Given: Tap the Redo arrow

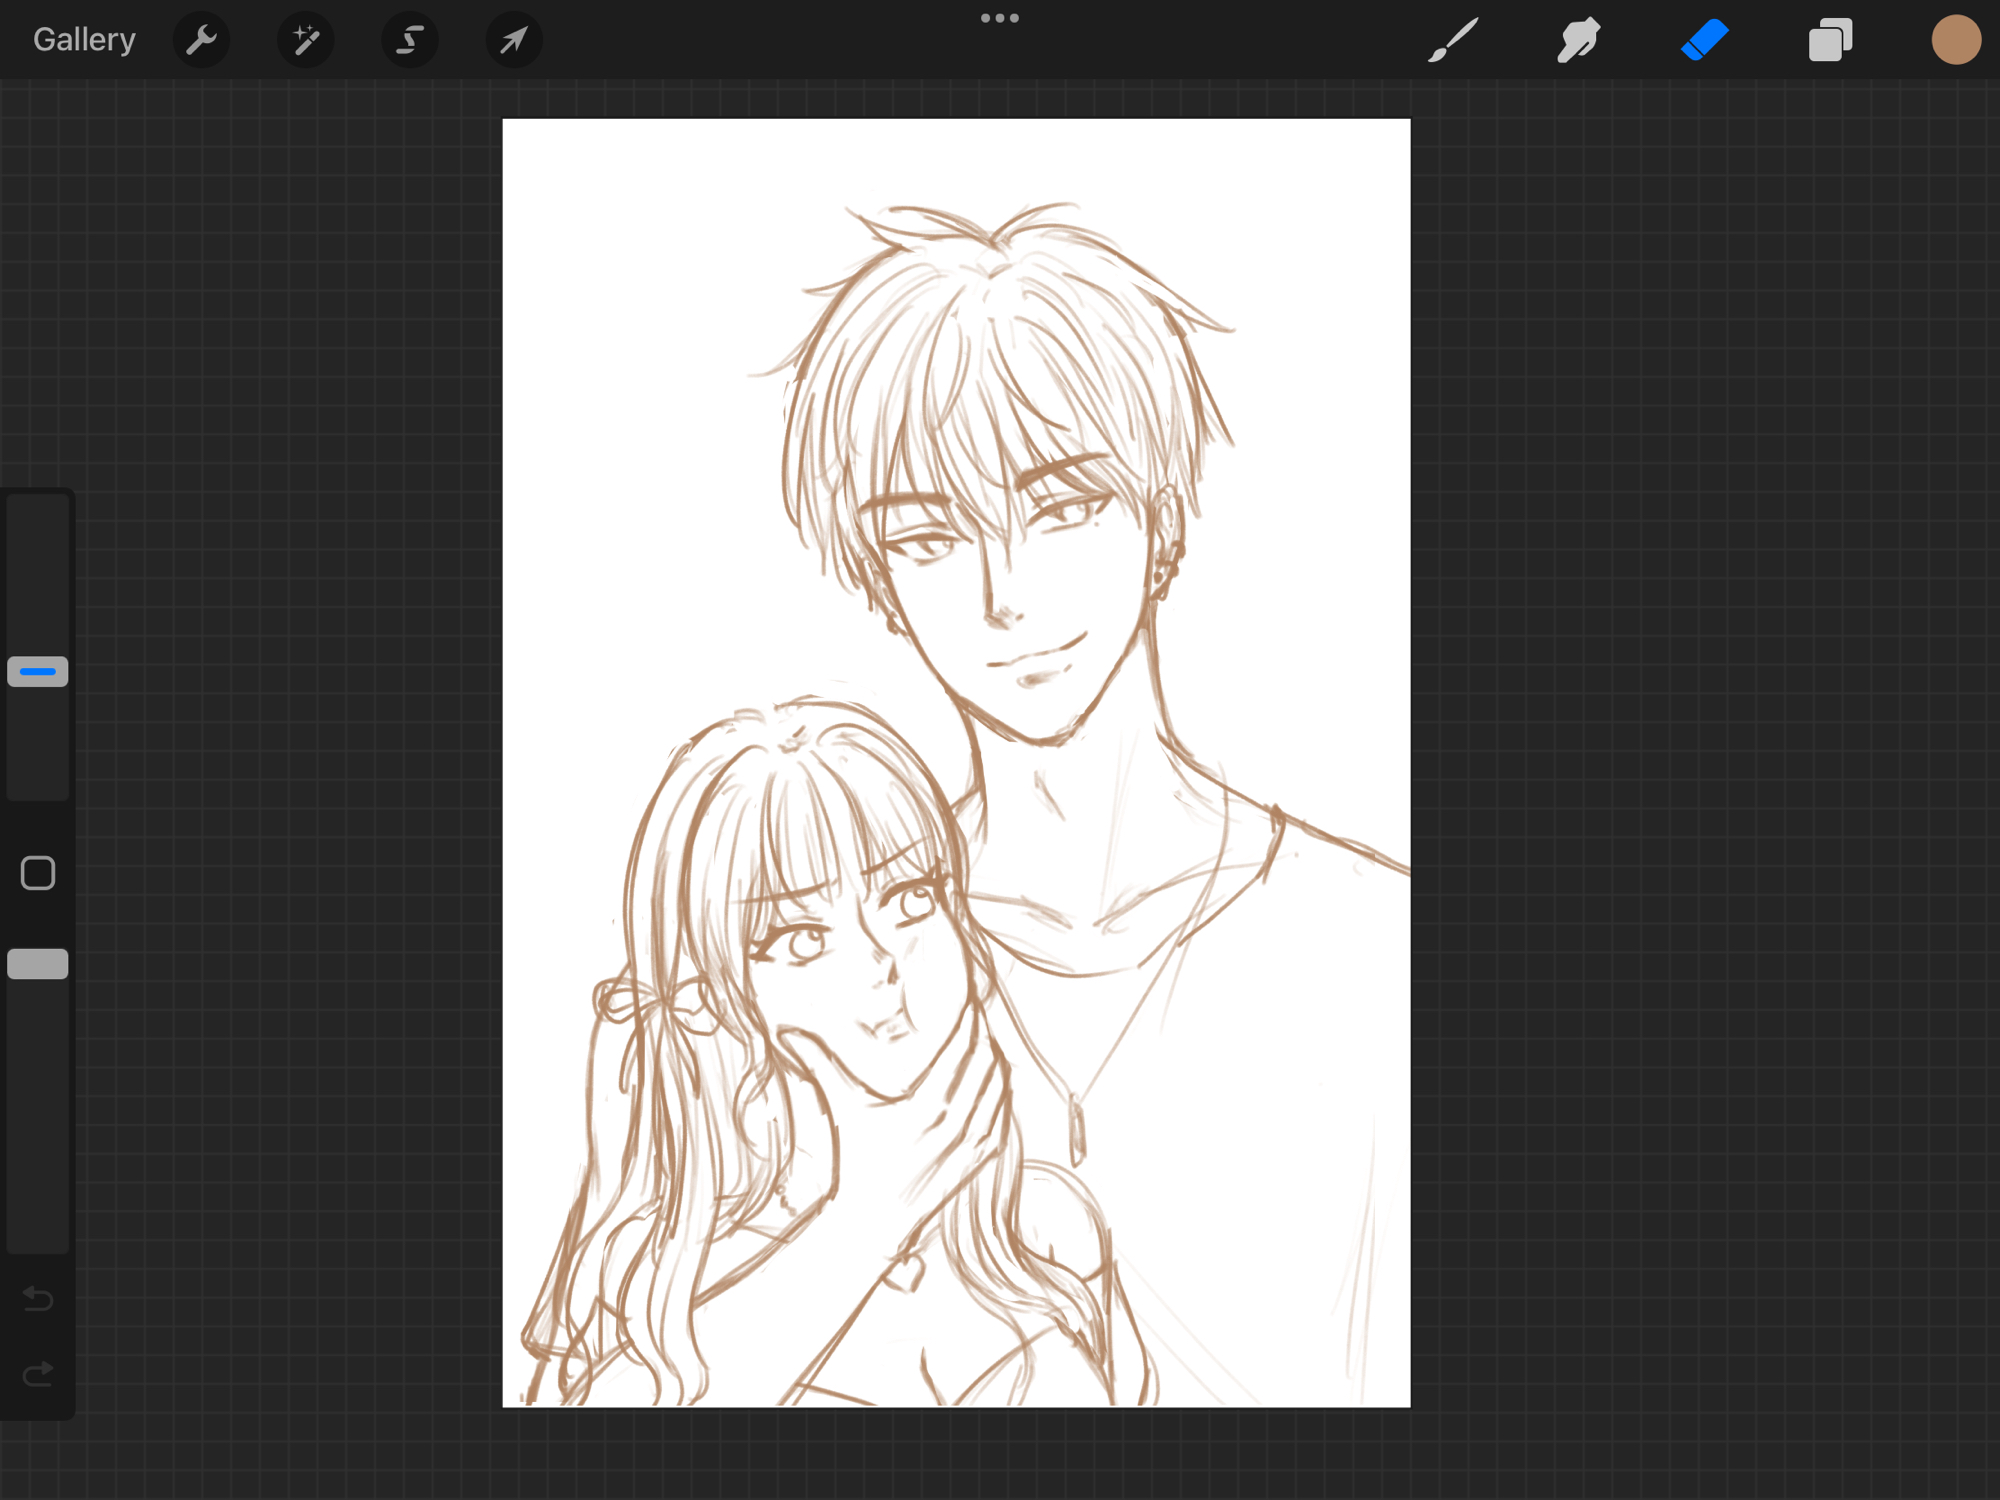Looking at the screenshot, I should pos(38,1375).
